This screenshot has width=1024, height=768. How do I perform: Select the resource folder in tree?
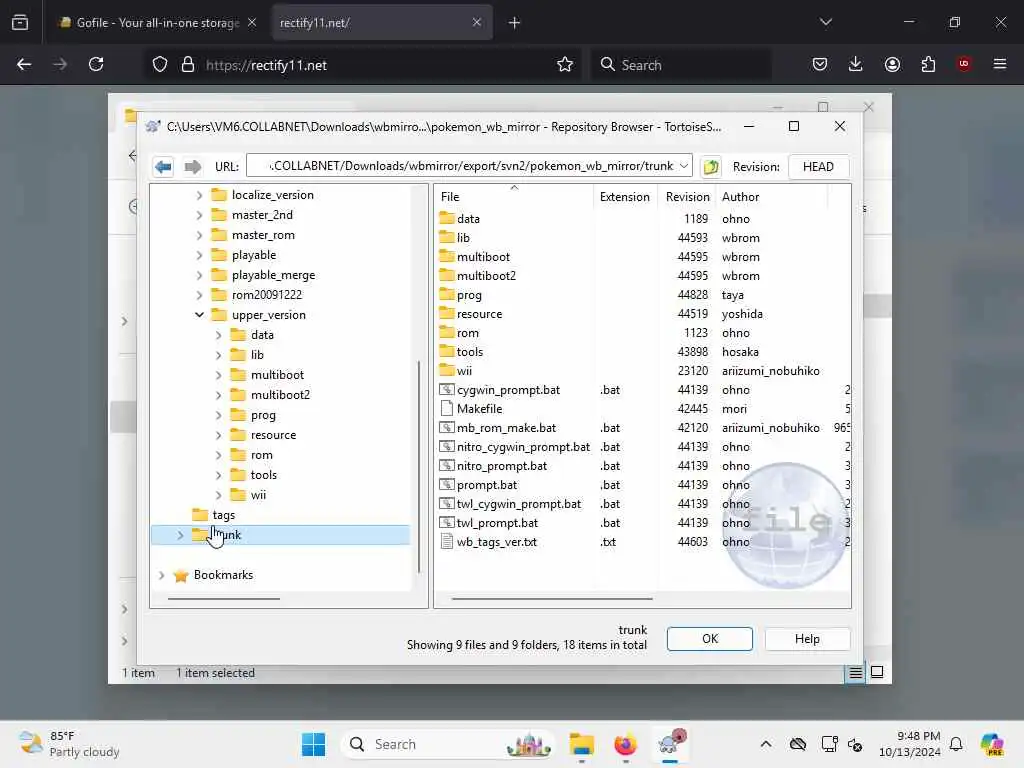tap(273, 435)
